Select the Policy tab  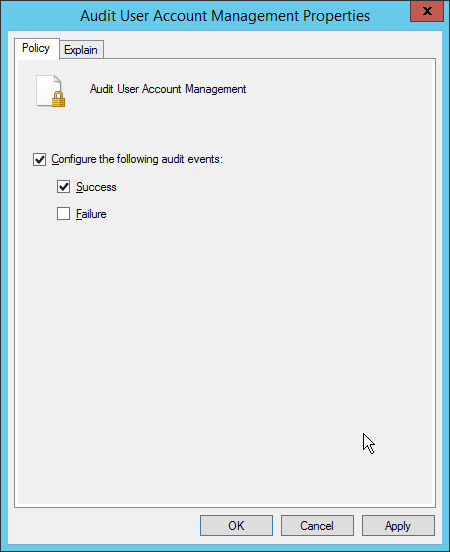36,48
